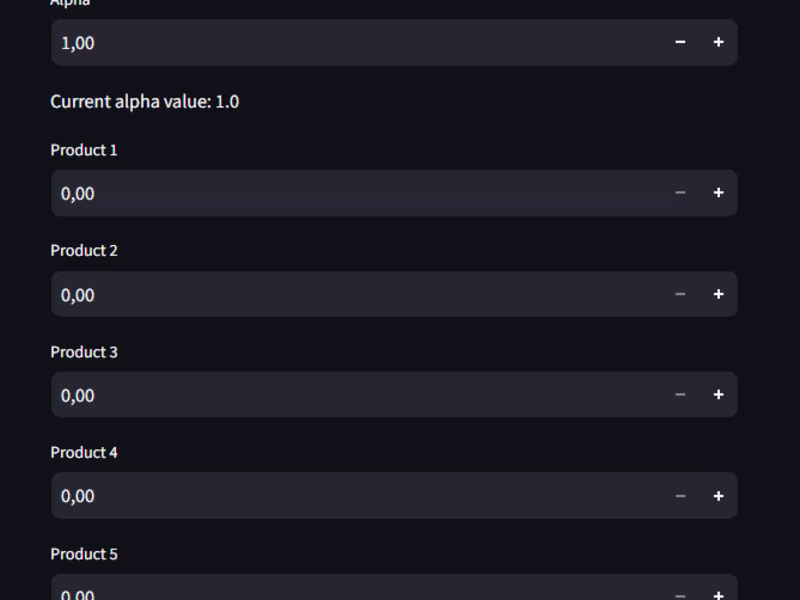
Task: Decrement Product 2 with minus icon
Action: point(680,294)
